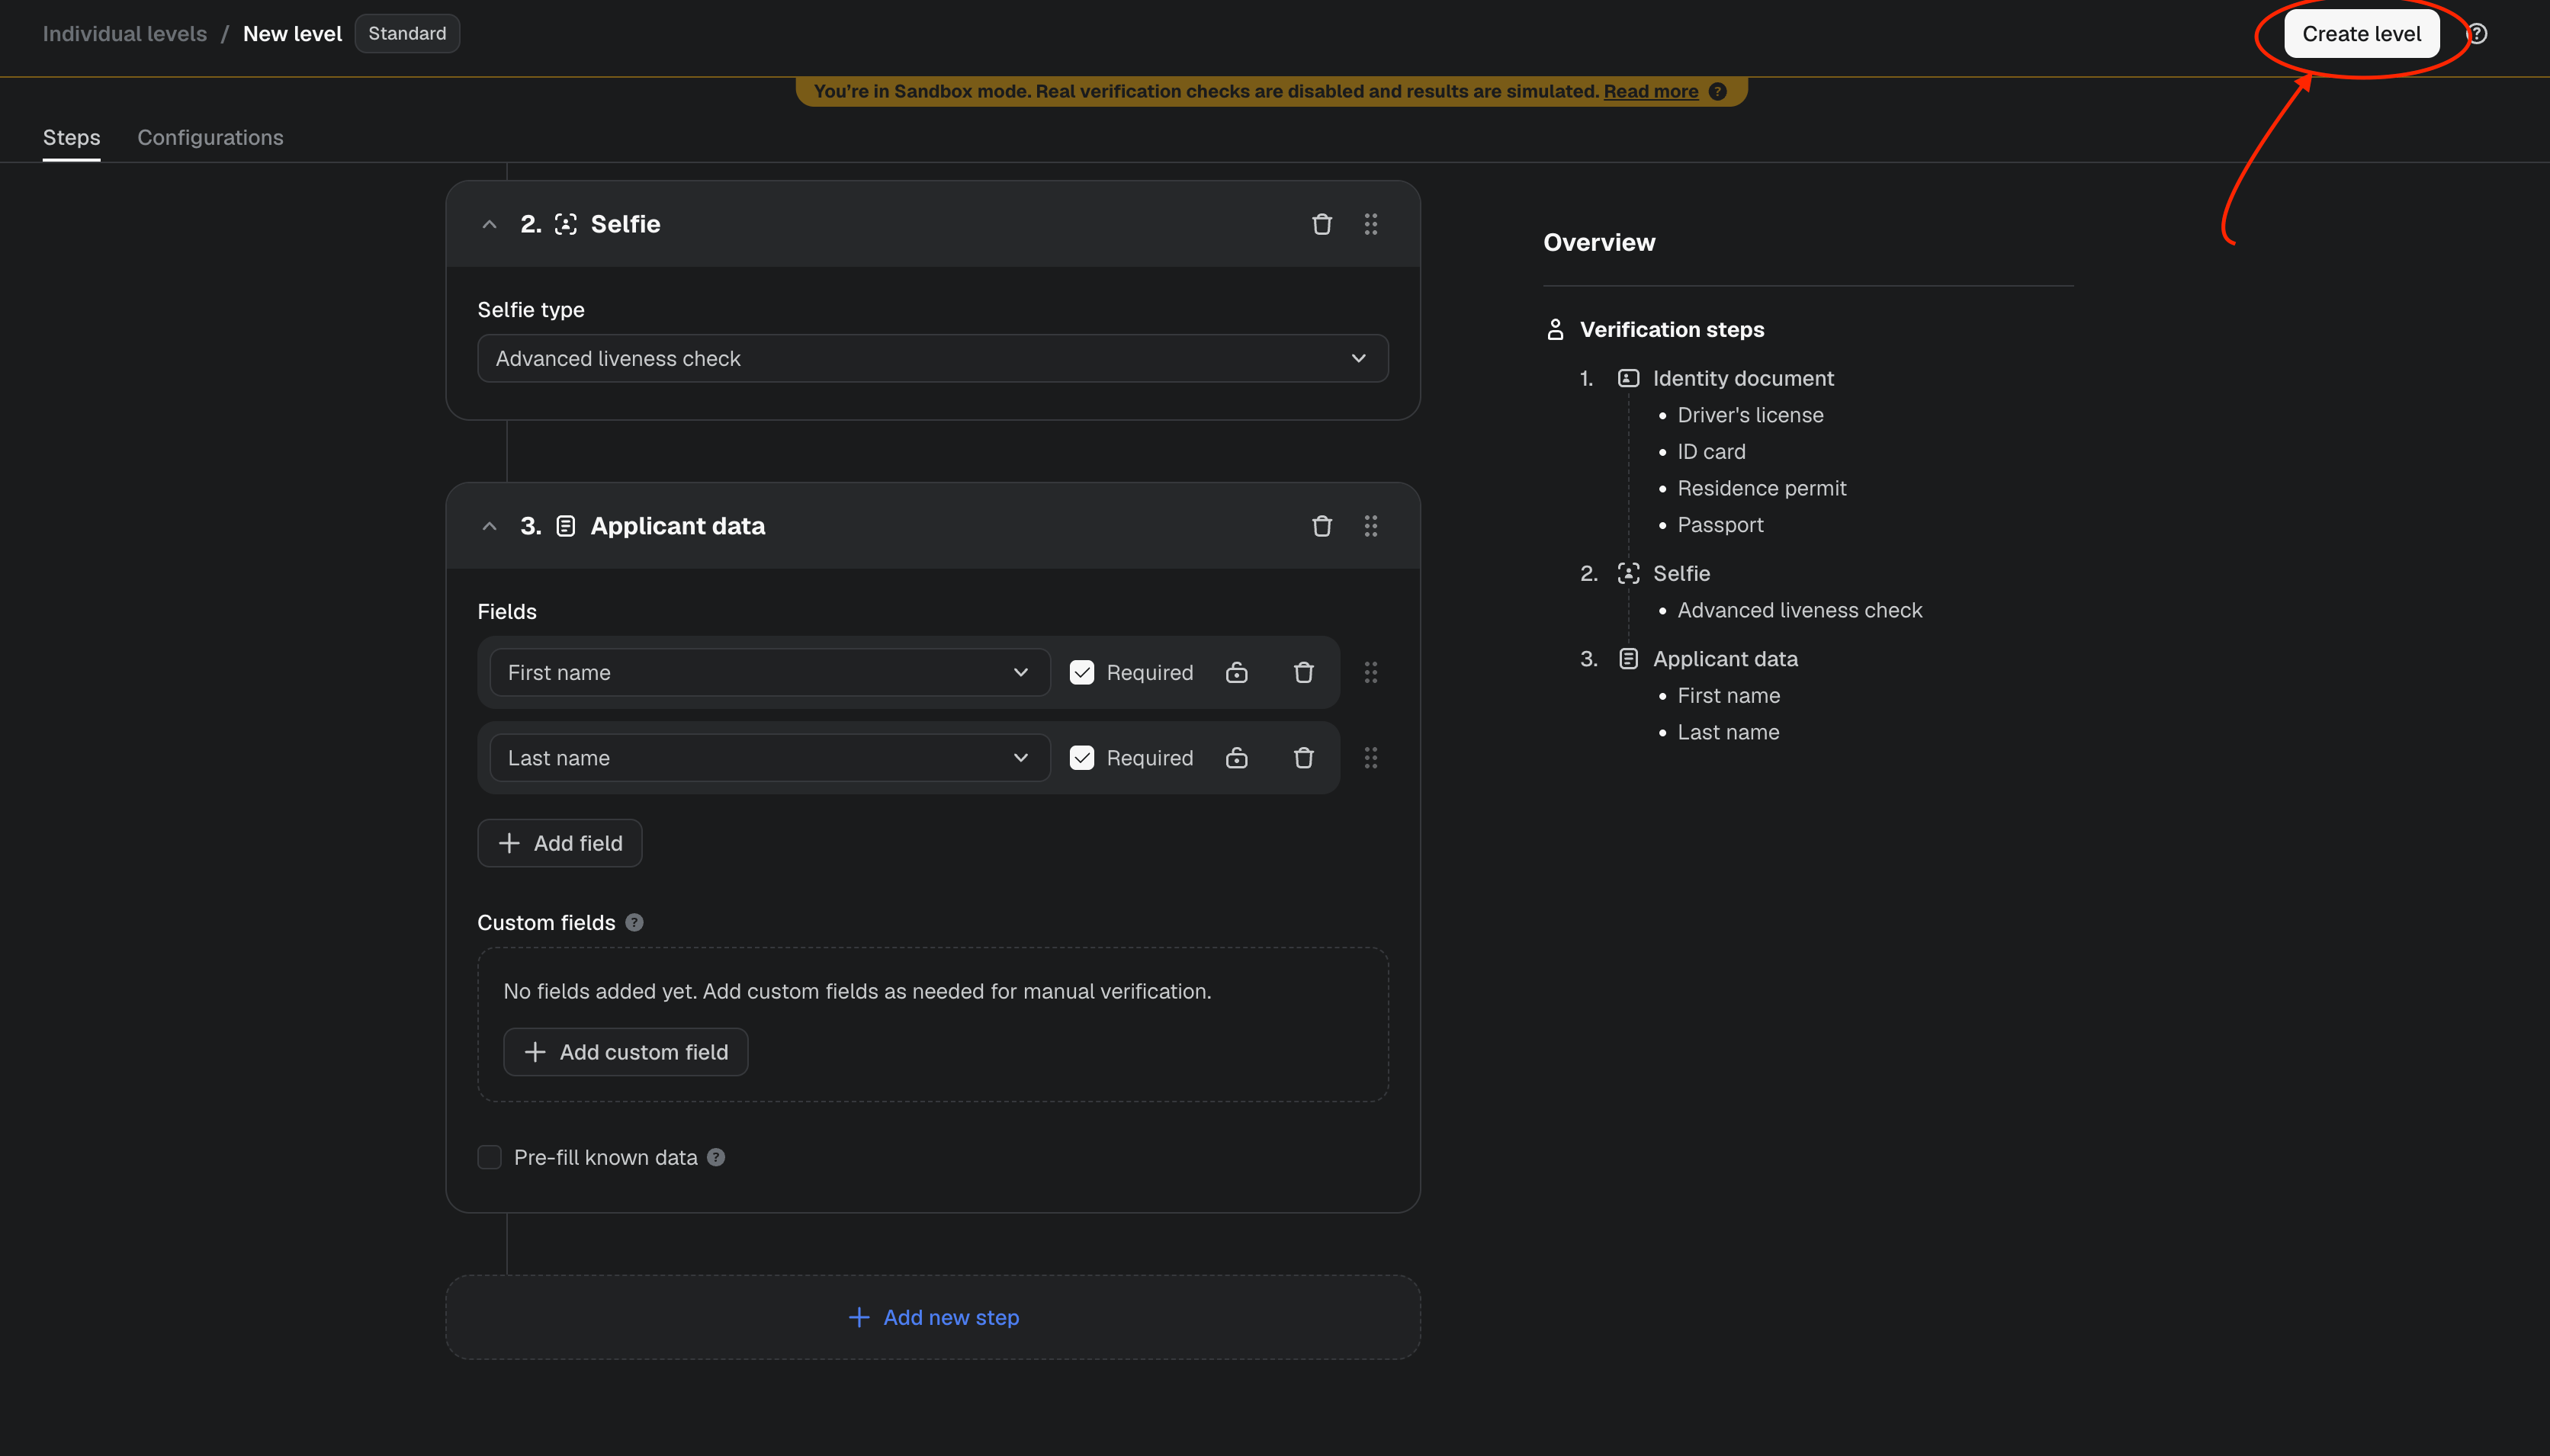Image resolution: width=2550 pixels, height=1456 pixels.
Task: Toggle the lock icon on Last name row
Action: click(1237, 758)
